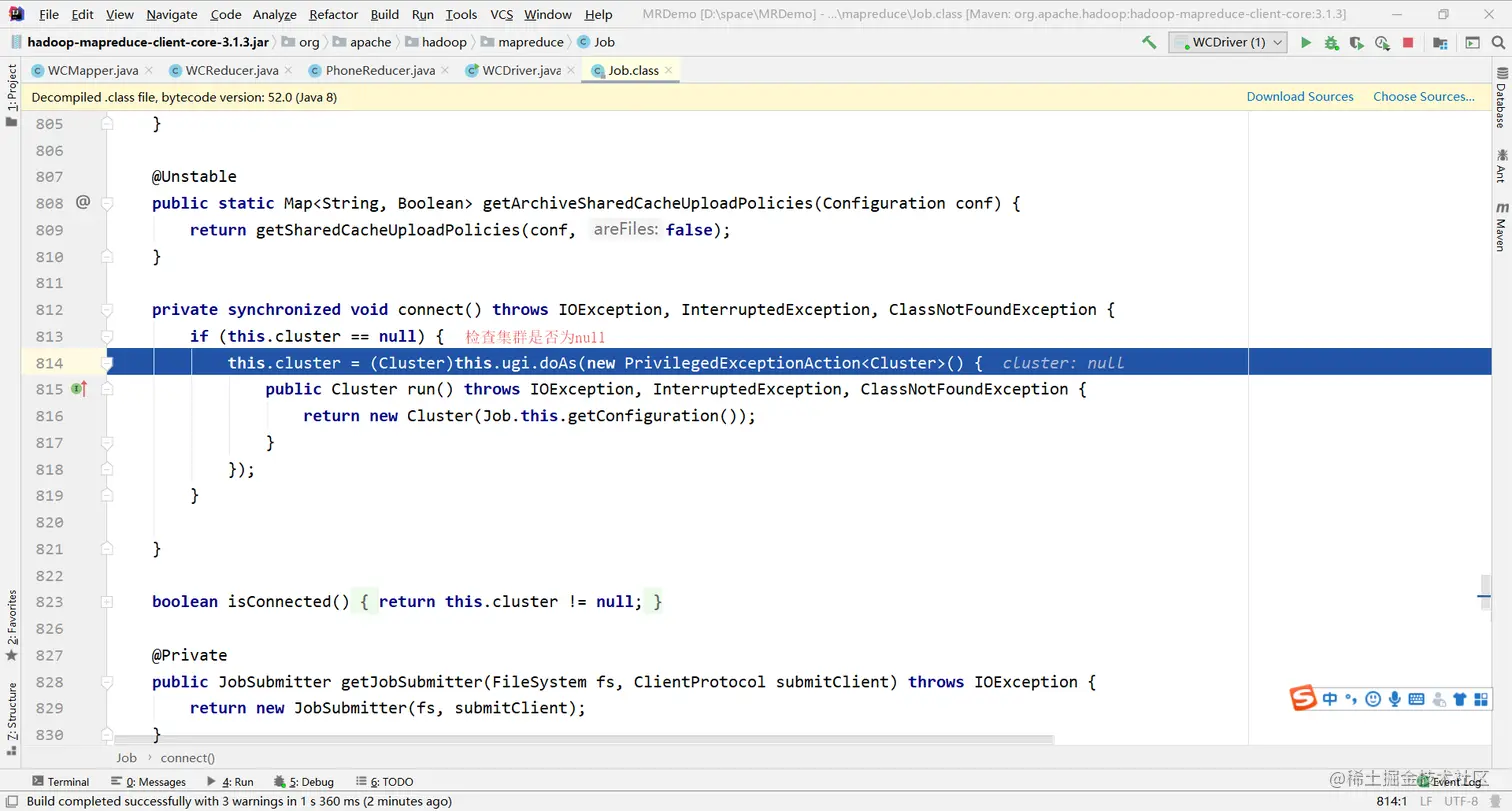Open the Sogou soft keyboard icon
Image resolution: width=1512 pixels, height=811 pixels.
point(1416,699)
